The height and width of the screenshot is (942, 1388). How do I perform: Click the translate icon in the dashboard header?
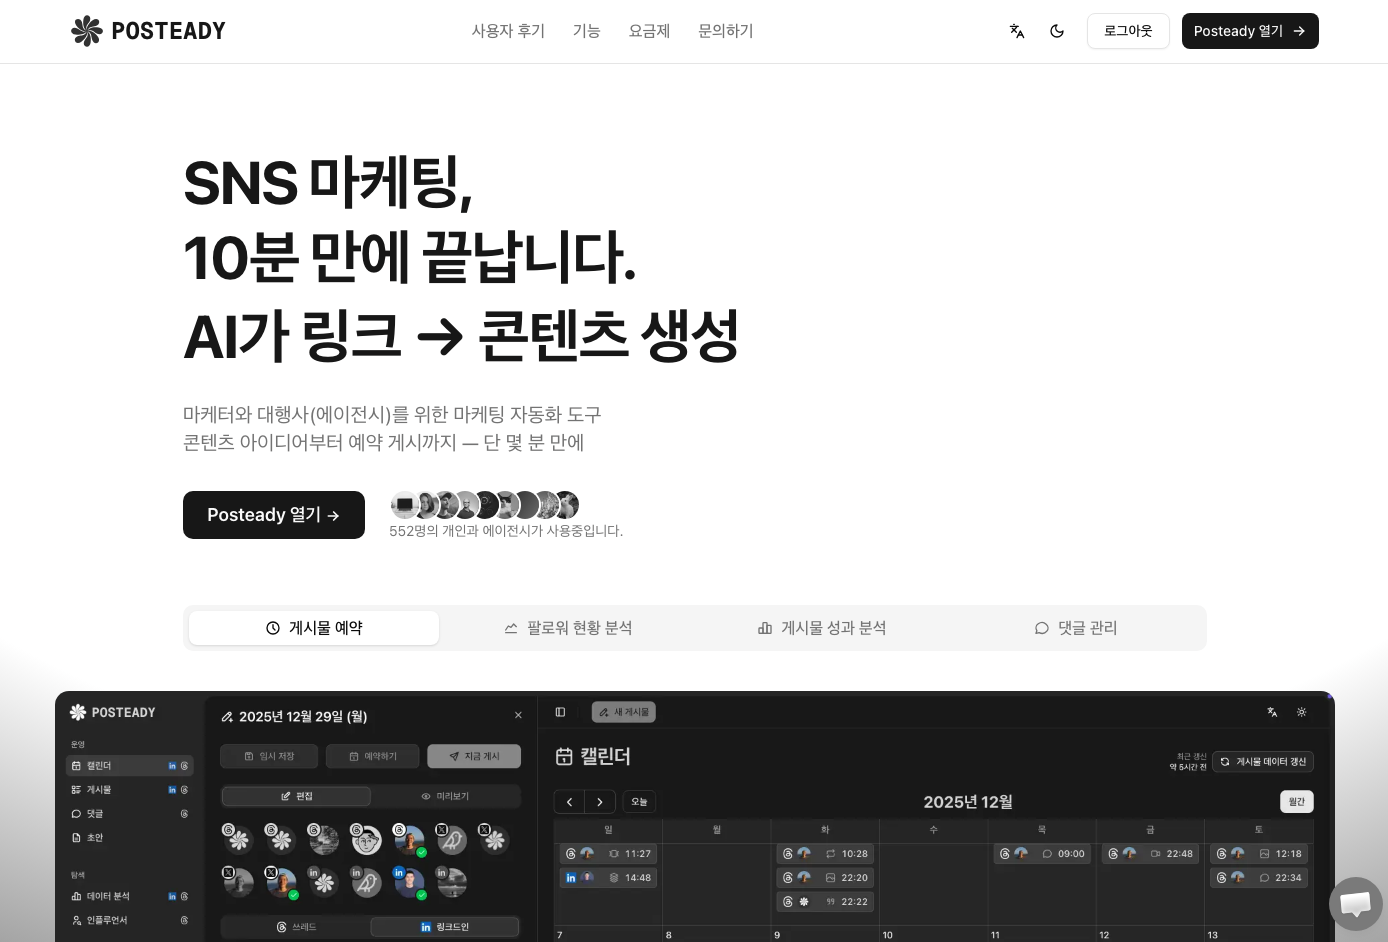1272,712
